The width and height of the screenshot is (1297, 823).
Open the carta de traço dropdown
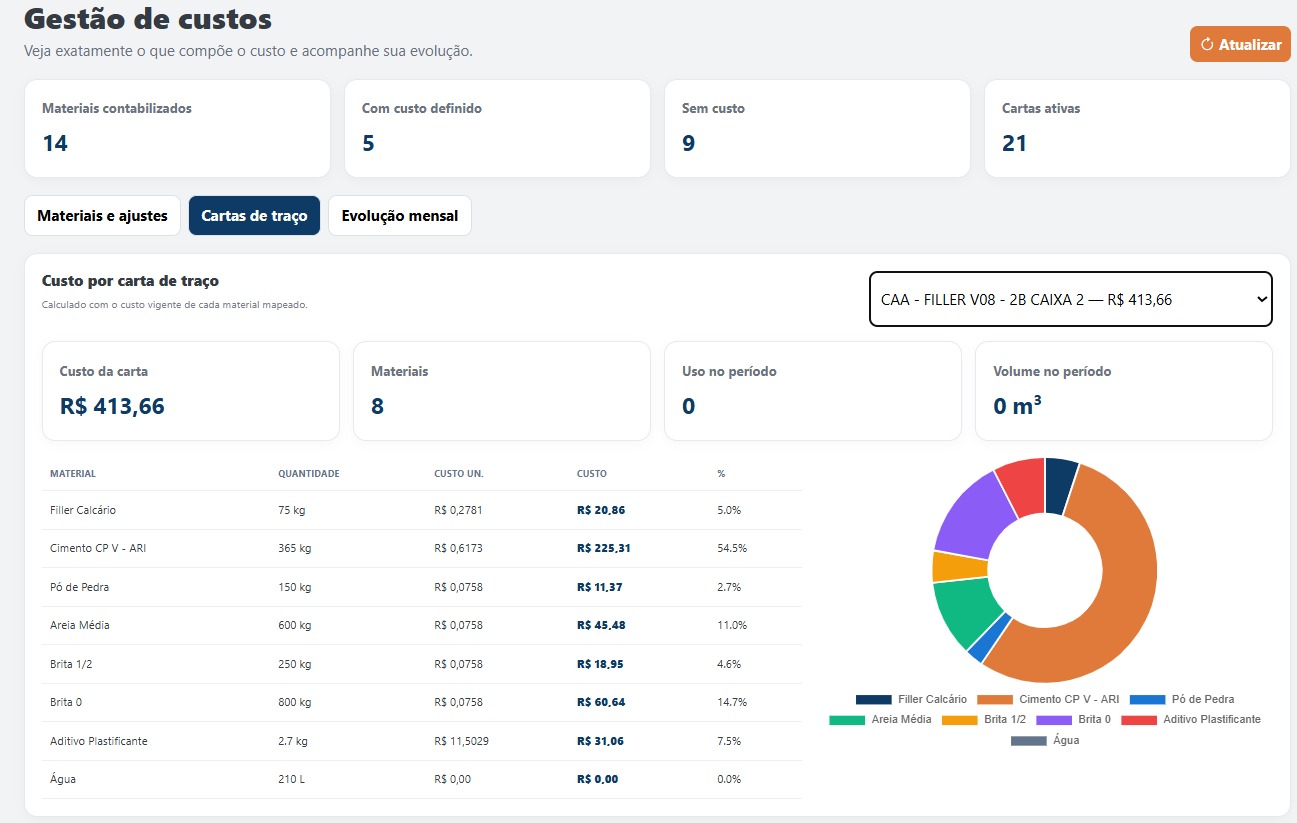click(x=1070, y=299)
